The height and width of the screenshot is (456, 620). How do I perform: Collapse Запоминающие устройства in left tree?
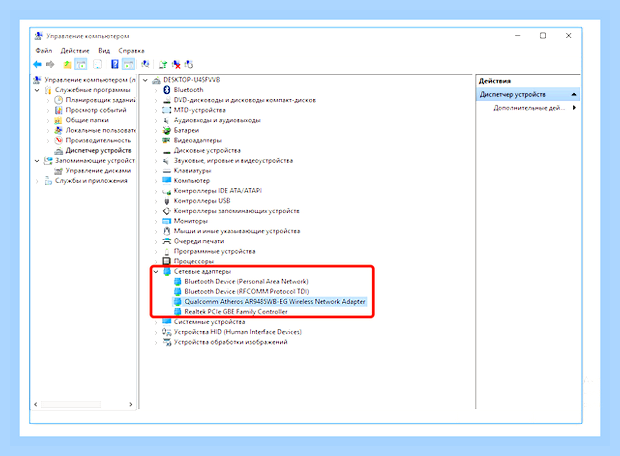(x=37, y=161)
